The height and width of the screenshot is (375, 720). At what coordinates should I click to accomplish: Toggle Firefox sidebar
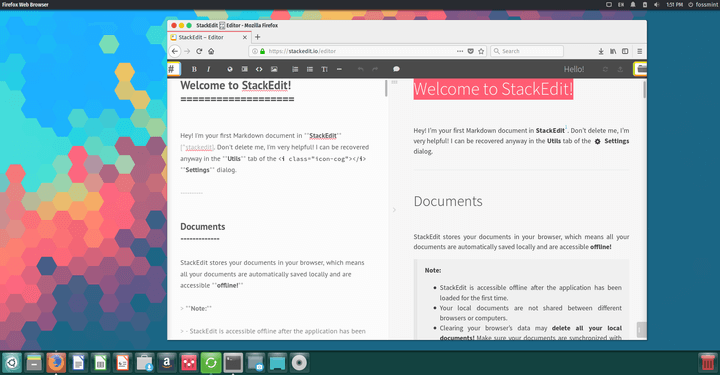[x=625, y=51]
